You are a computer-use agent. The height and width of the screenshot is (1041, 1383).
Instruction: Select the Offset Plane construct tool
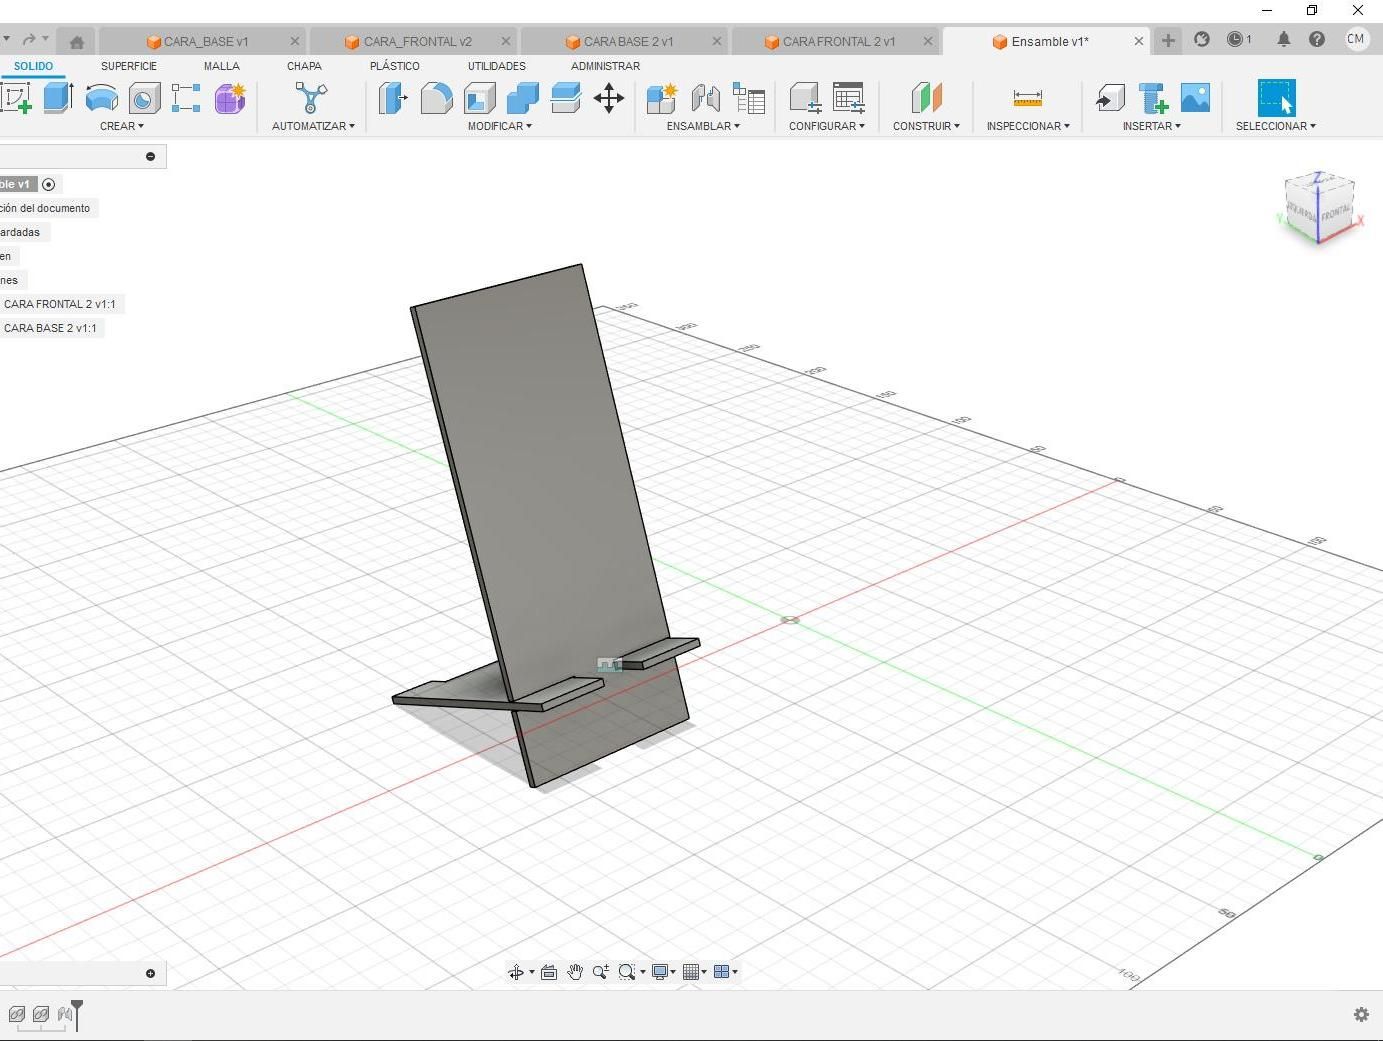click(x=926, y=98)
